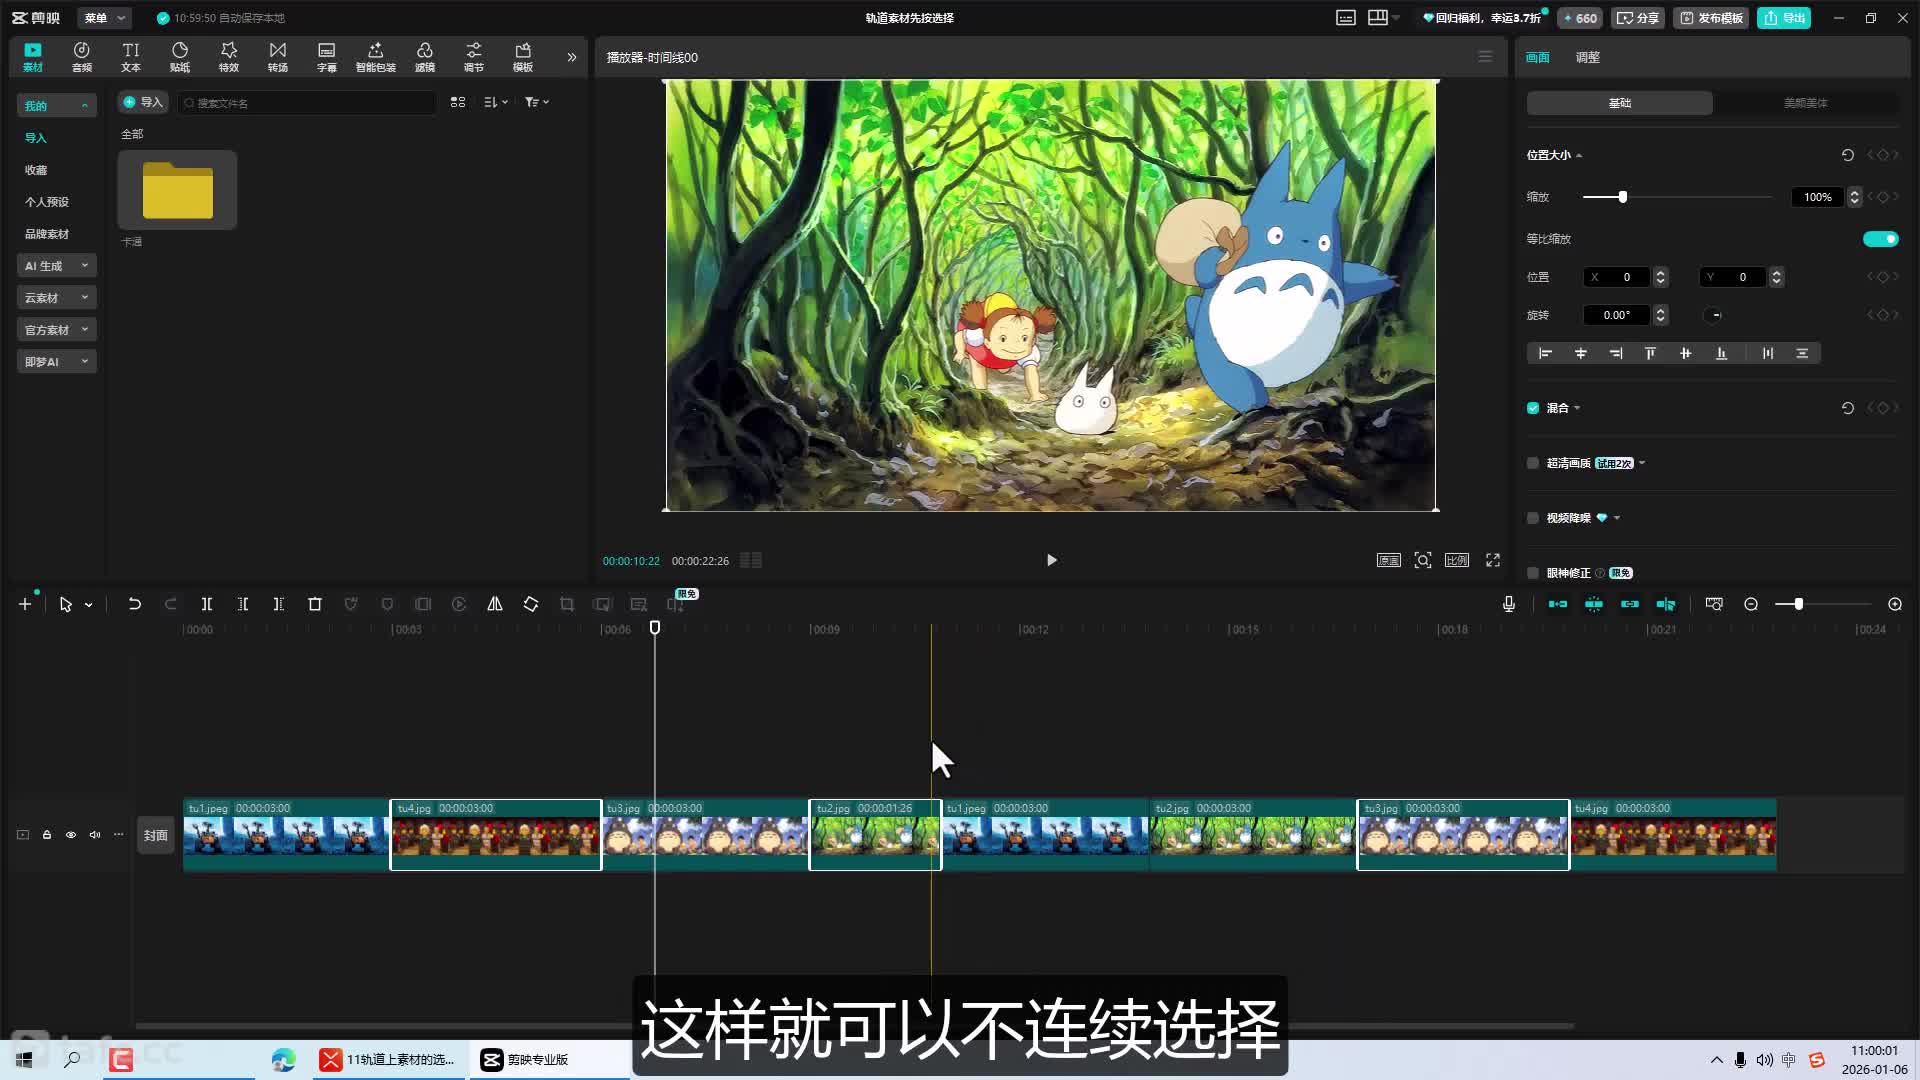The height and width of the screenshot is (1080, 1920).
Task: Expand the 云素材 sidebar section
Action: click(x=56, y=298)
